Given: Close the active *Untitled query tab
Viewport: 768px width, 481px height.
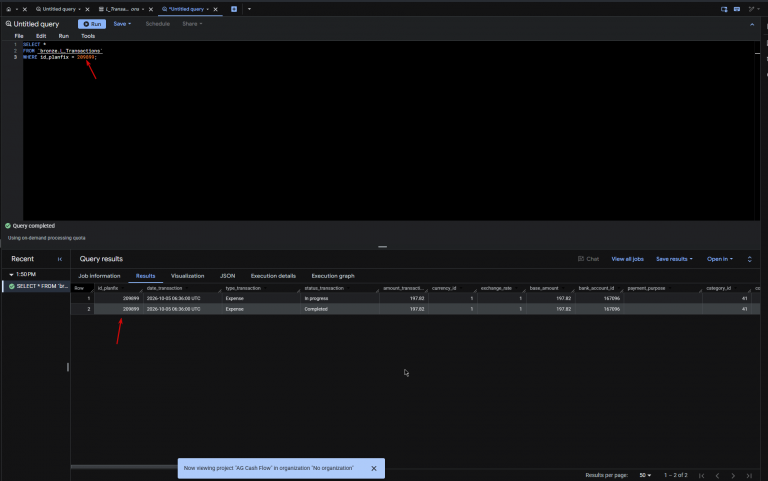Looking at the screenshot, I should [x=216, y=9].
